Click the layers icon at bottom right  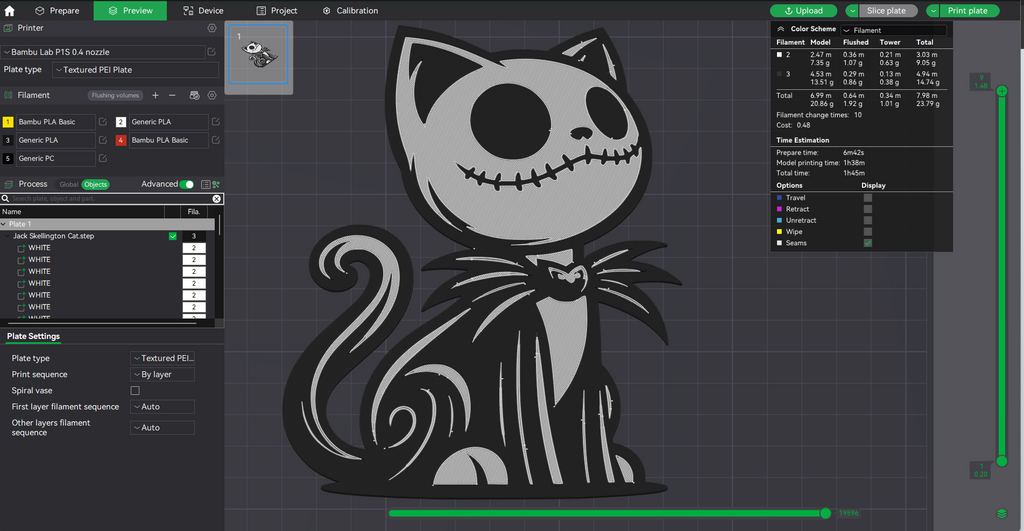[1002, 513]
